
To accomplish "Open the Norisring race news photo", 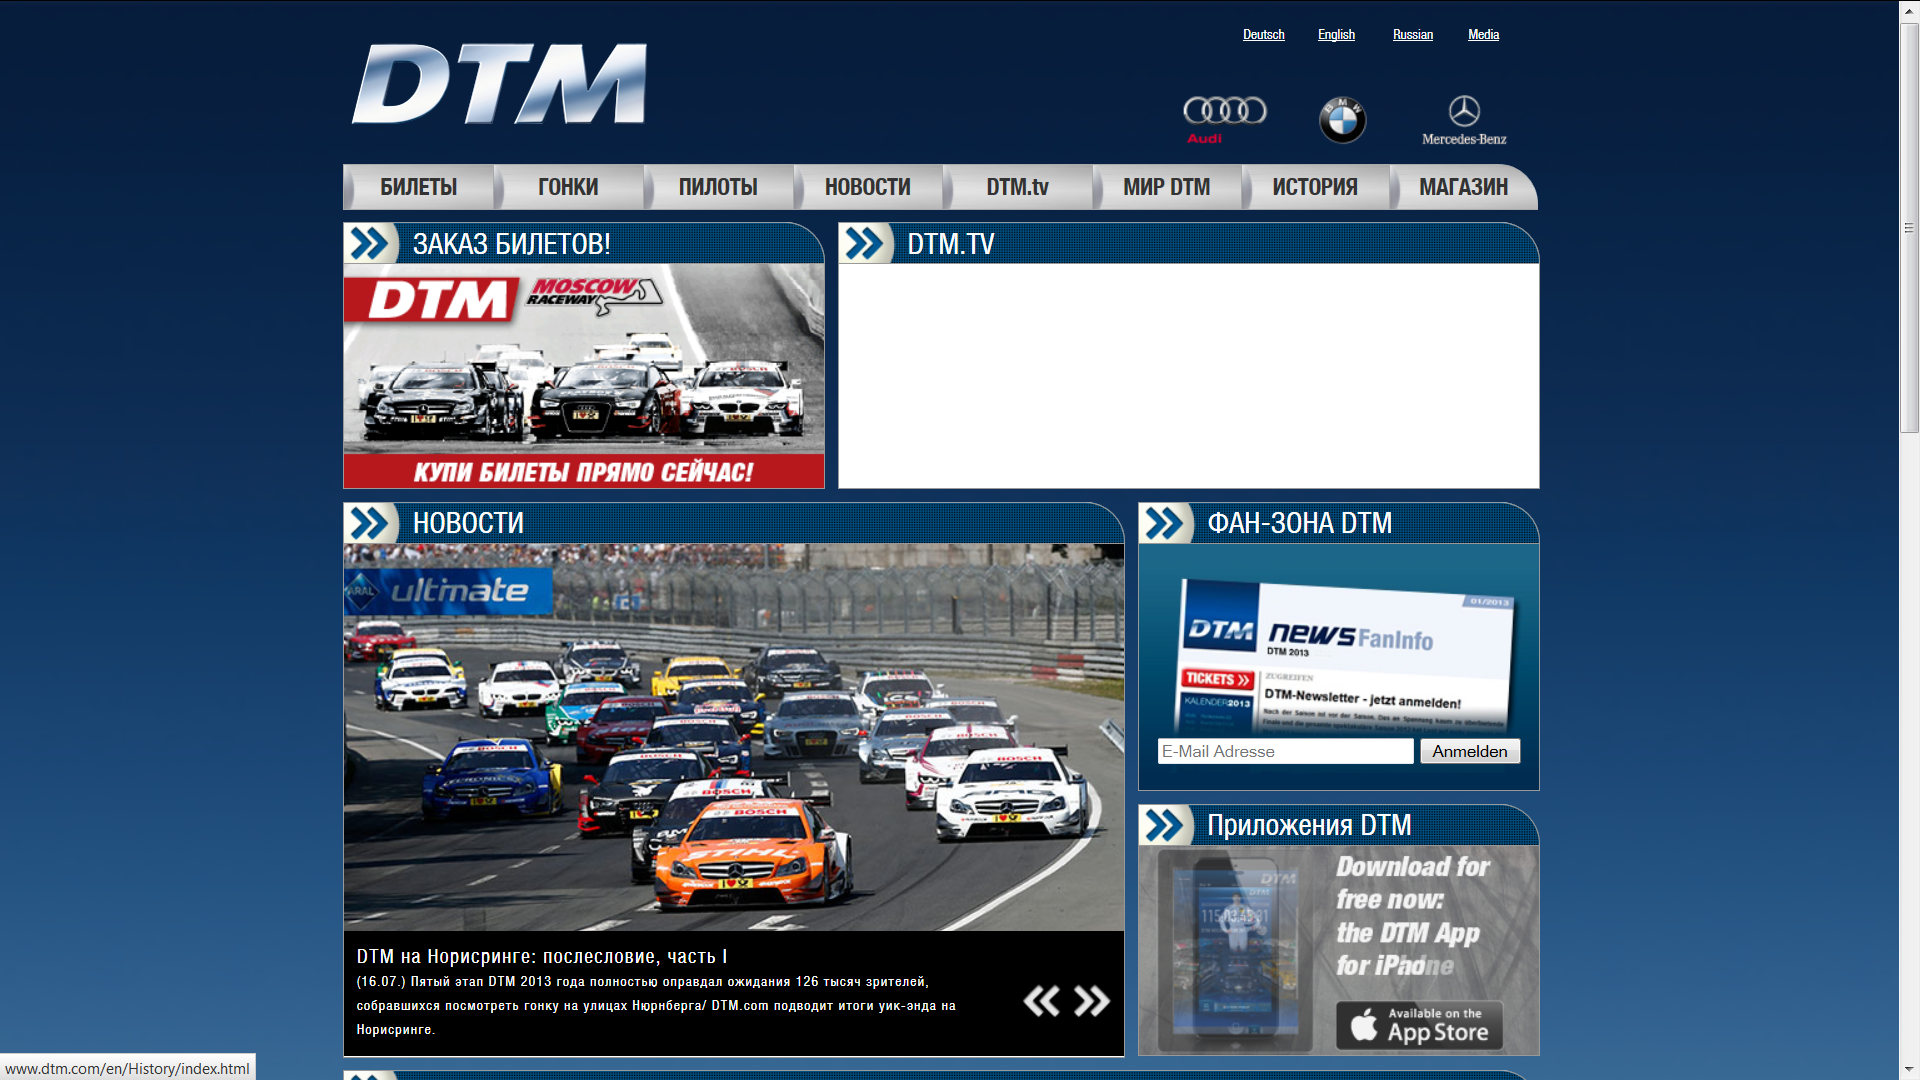I will [x=734, y=737].
